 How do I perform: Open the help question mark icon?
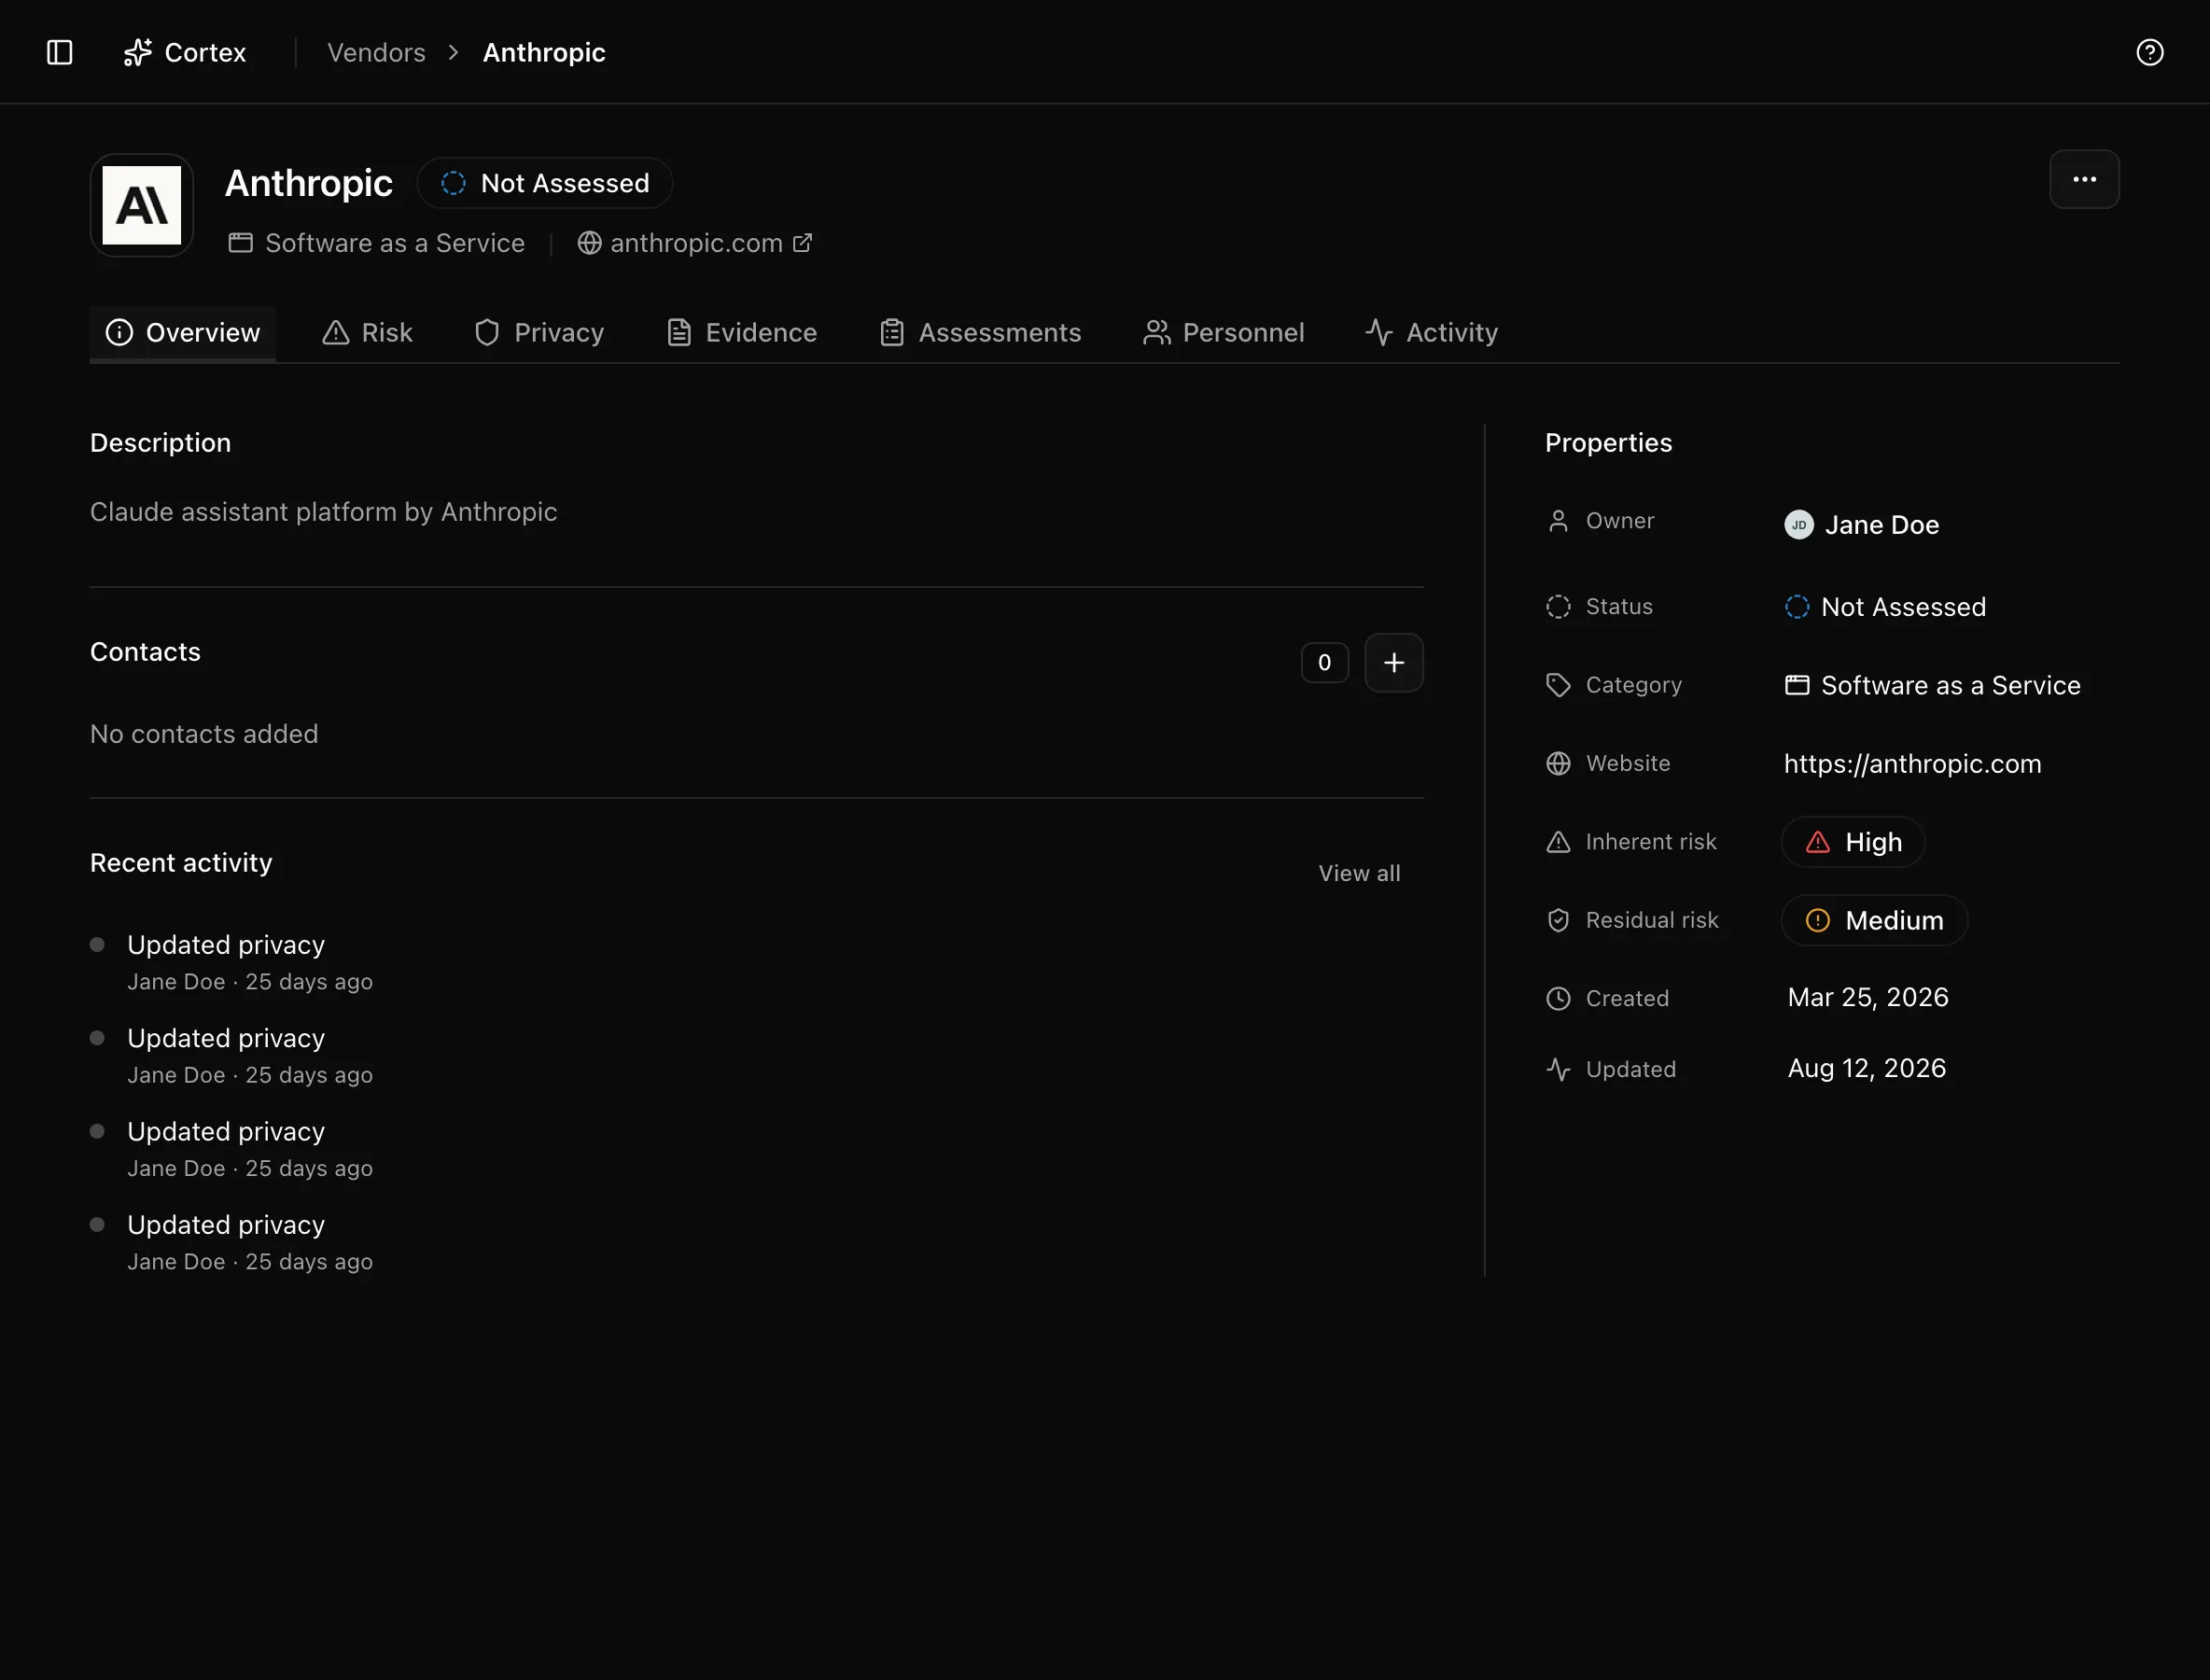coord(2150,52)
